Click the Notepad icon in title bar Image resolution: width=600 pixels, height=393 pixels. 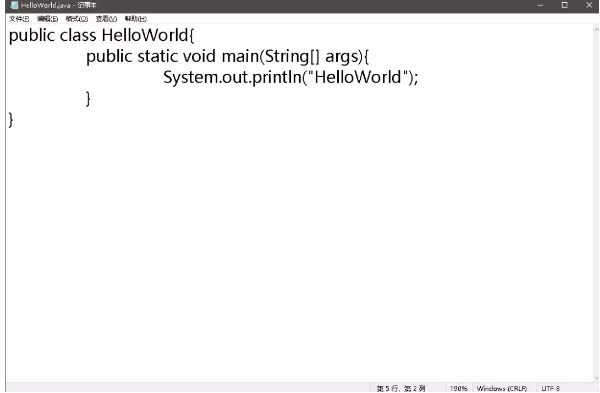[x=14, y=5]
